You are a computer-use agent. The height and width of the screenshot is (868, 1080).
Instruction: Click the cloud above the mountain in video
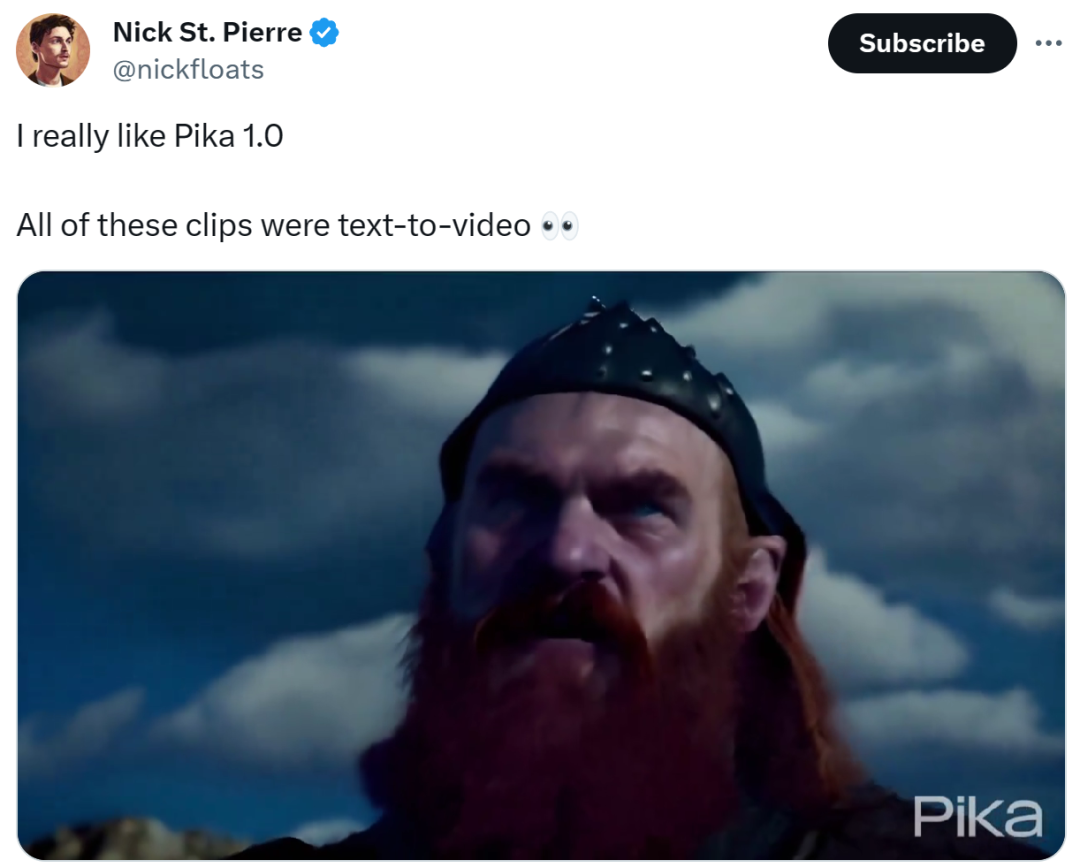coord(276,703)
